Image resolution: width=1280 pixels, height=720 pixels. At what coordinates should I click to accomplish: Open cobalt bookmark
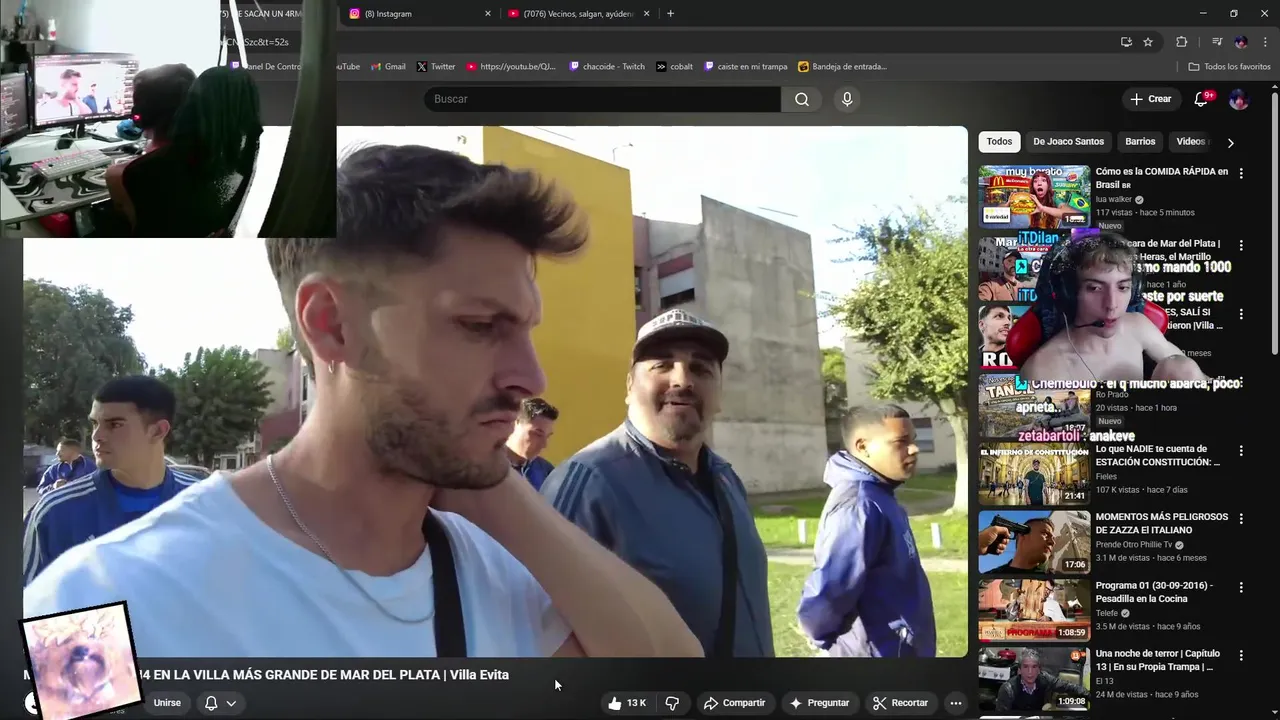point(675,66)
